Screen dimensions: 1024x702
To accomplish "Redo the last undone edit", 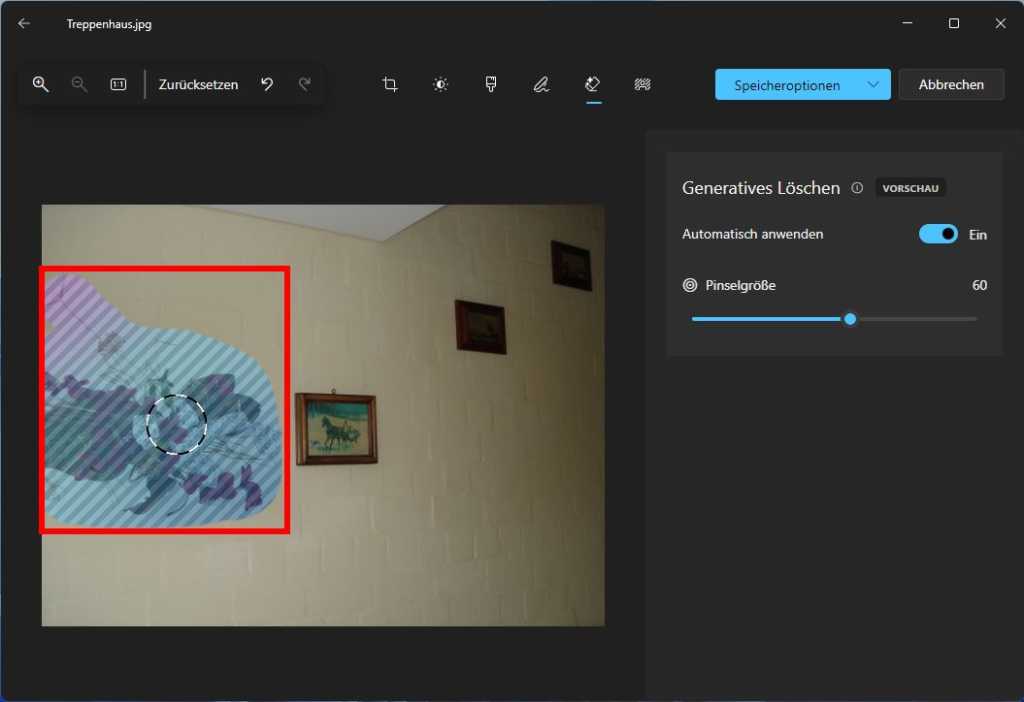I will click(304, 84).
